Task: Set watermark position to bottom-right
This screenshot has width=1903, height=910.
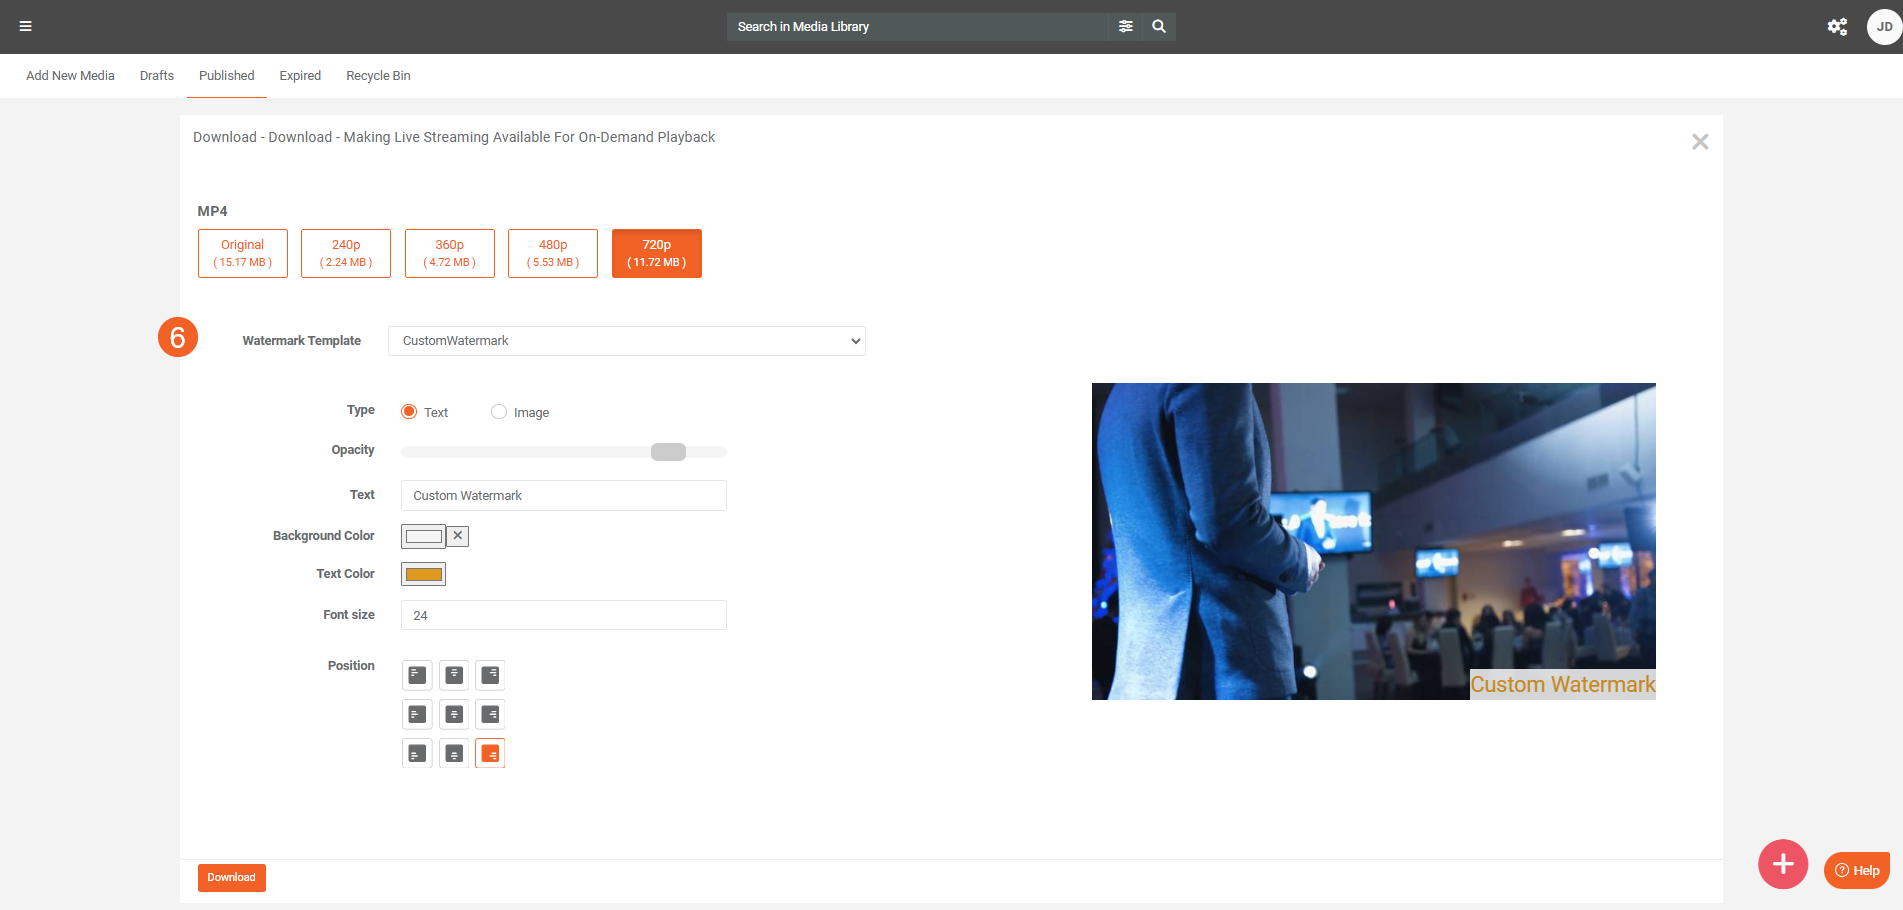Action: pyautogui.click(x=490, y=753)
